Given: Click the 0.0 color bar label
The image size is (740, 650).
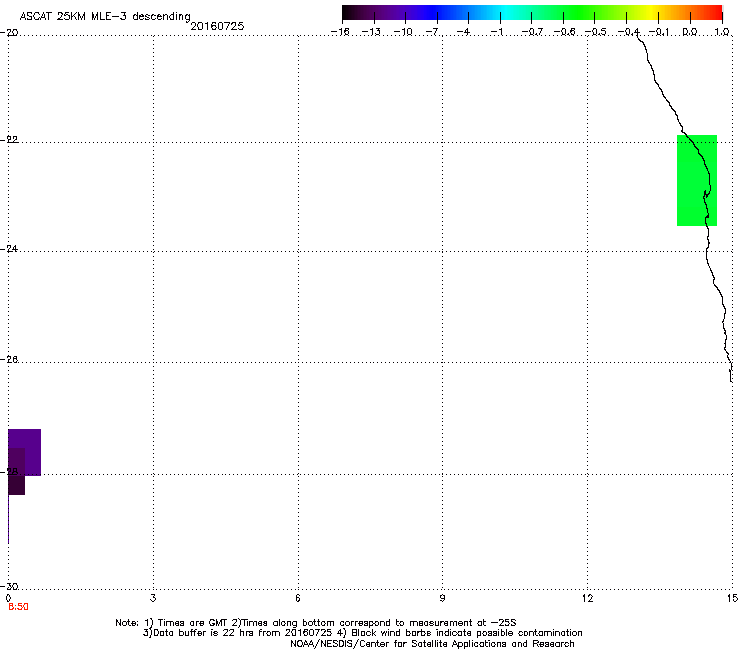Looking at the screenshot, I should (690, 32).
